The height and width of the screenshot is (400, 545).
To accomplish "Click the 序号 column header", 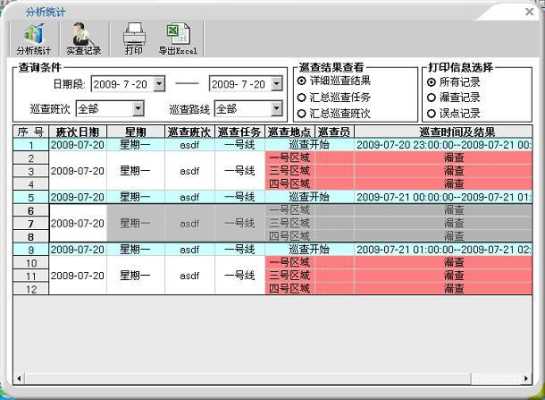I will pyautogui.click(x=31, y=132).
